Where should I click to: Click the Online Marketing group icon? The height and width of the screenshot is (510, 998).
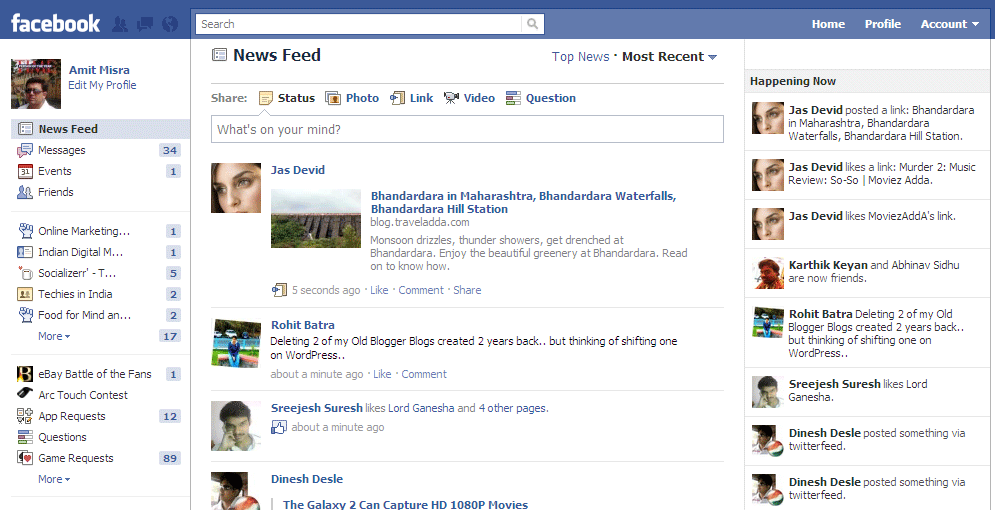tap(25, 230)
